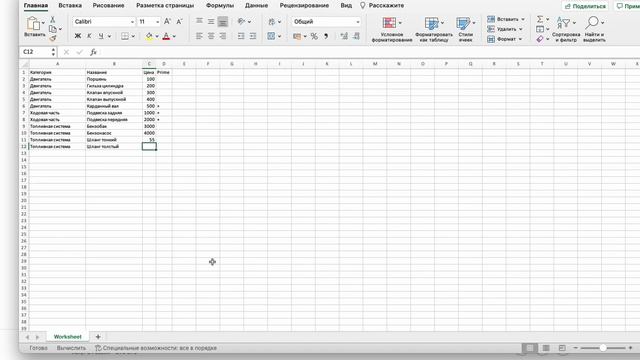The height and width of the screenshot is (360, 640).
Task: Expand font color dropdown arrow
Action: point(174,36)
